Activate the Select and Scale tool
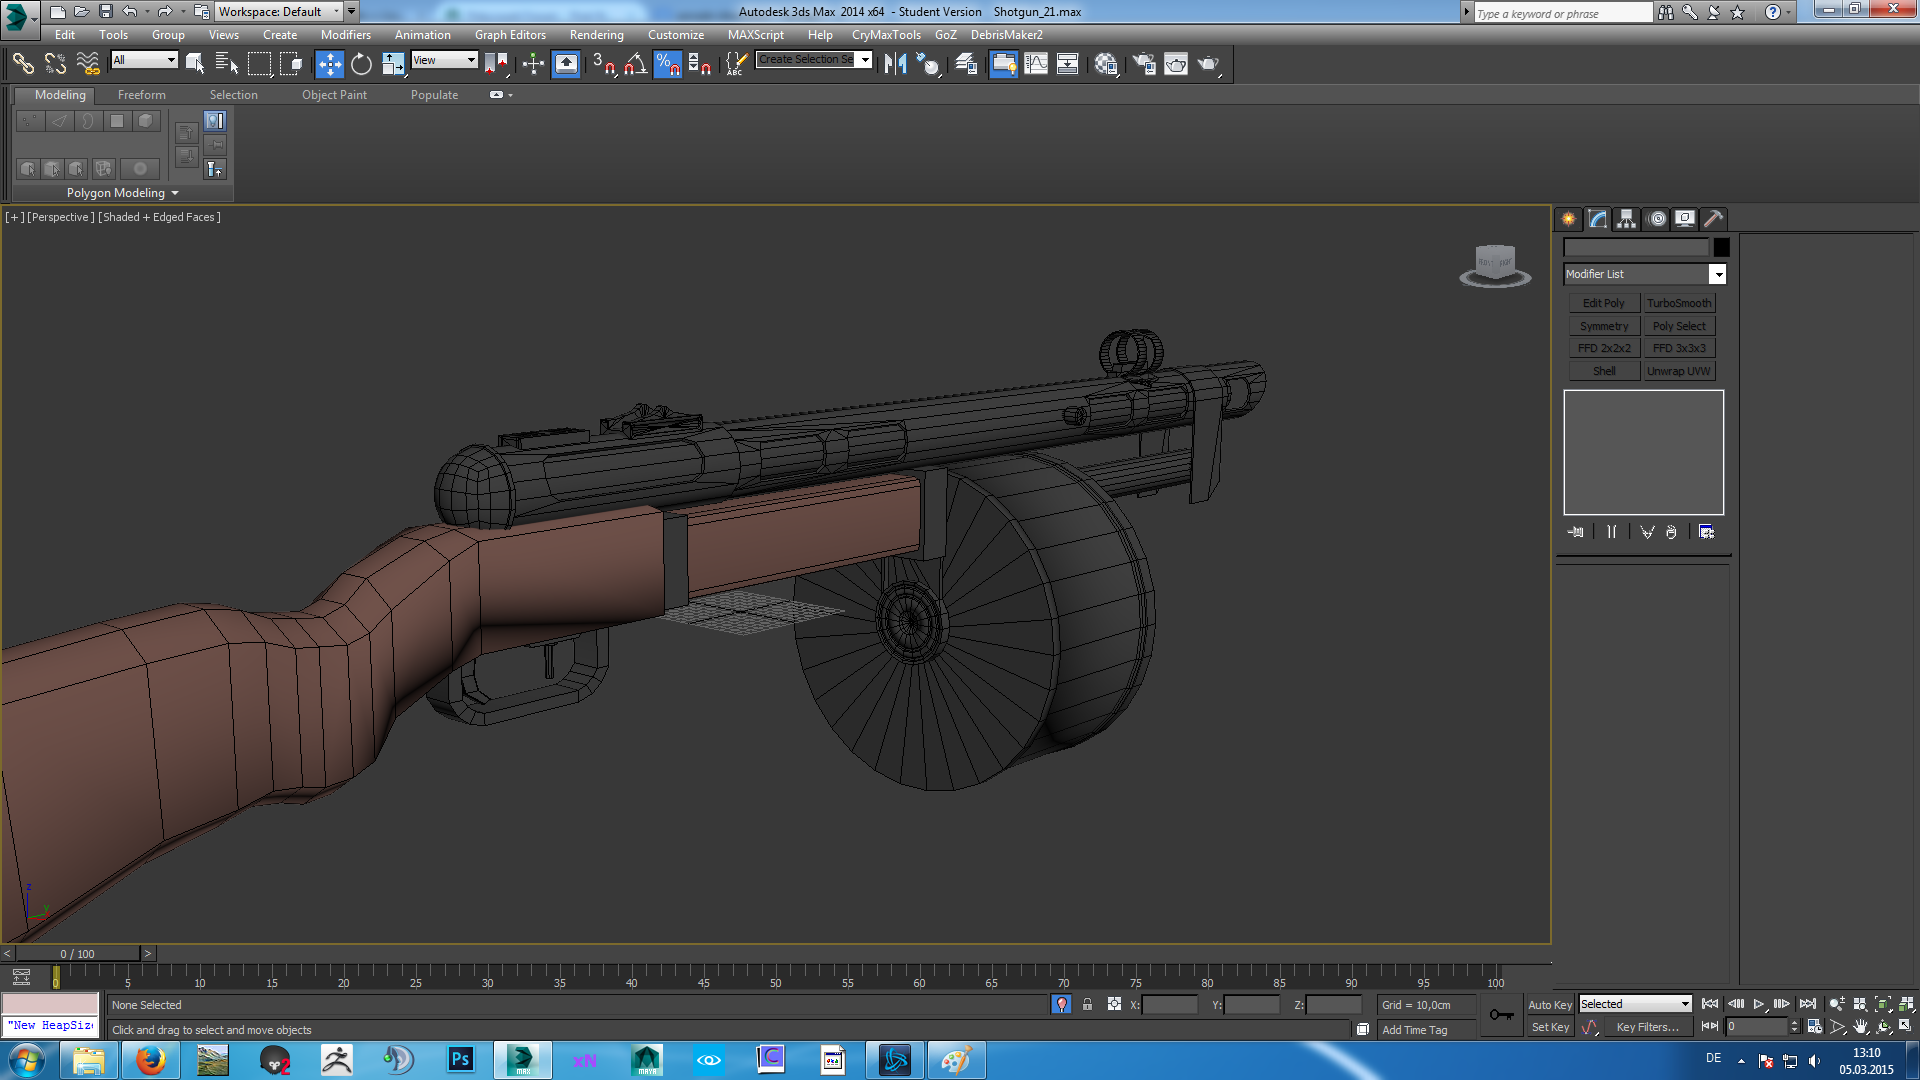 [x=393, y=64]
